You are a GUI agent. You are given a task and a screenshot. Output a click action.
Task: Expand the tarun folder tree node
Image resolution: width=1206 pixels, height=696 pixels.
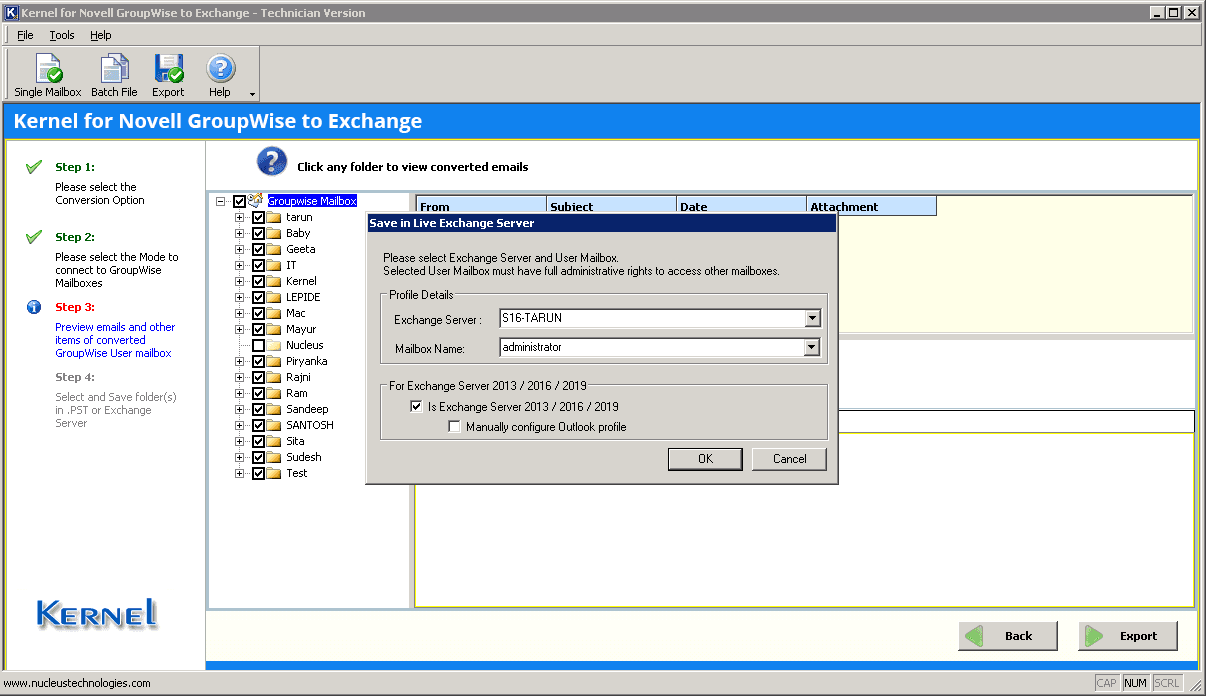(x=239, y=217)
